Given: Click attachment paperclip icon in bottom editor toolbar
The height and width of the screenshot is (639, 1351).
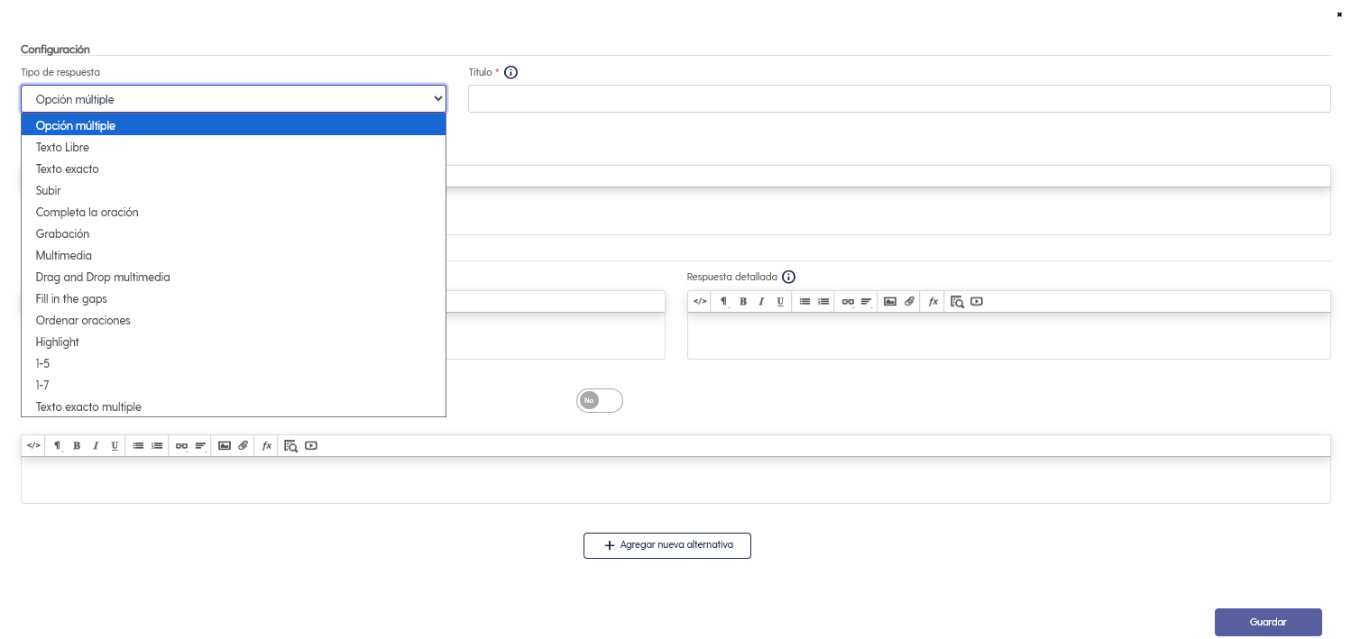Looking at the screenshot, I should pos(242,445).
